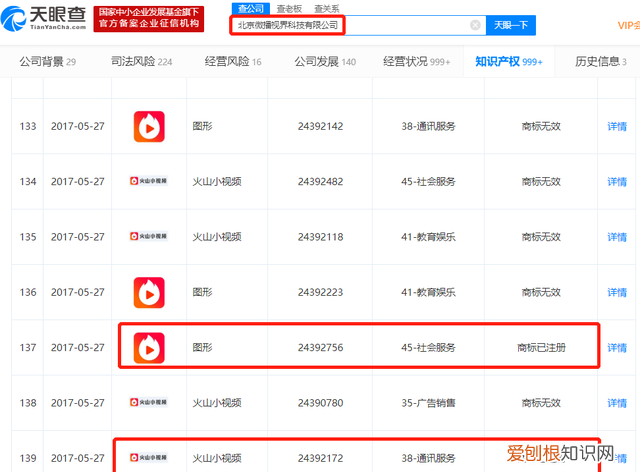
Task: Open the 司法风险 224 tab
Action: point(142,62)
